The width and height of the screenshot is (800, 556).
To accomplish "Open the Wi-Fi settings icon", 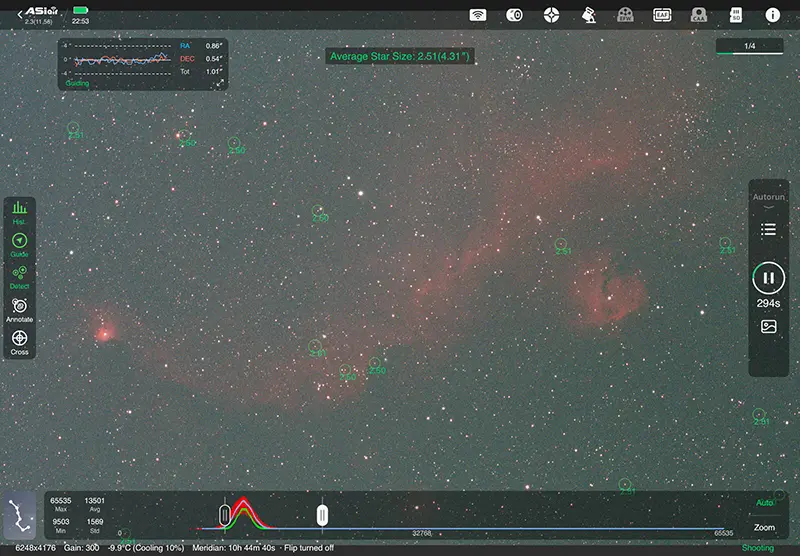I will [x=478, y=15].
